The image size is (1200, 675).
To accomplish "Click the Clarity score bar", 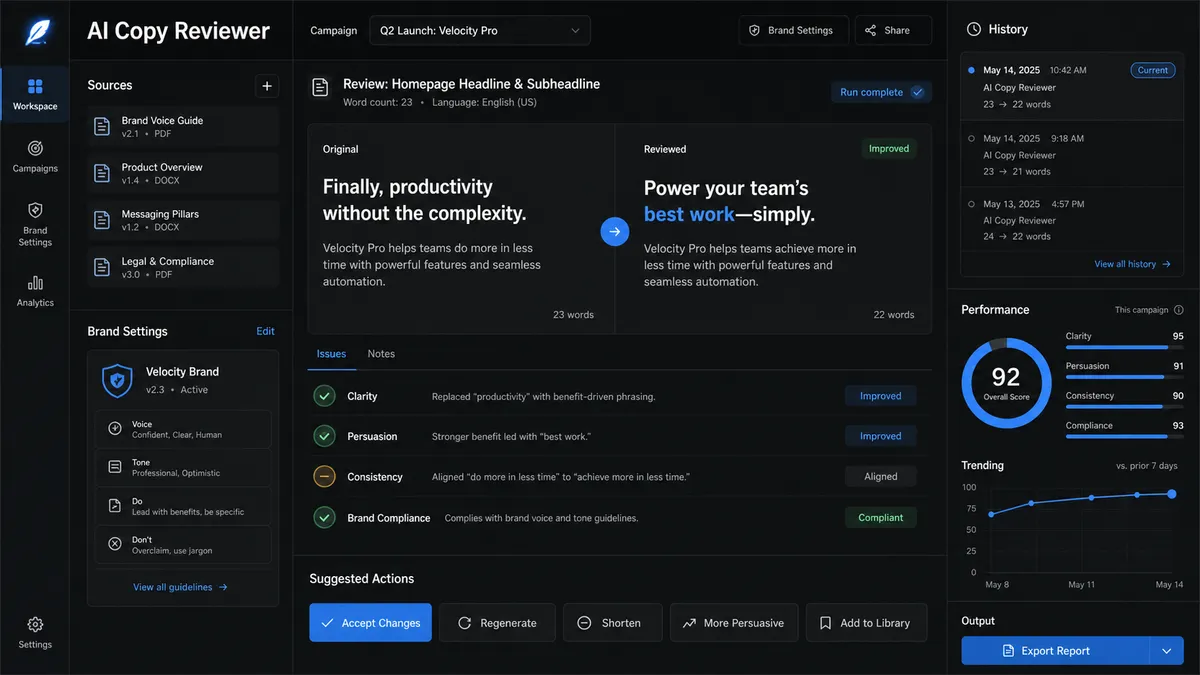I will (x=1125, y=347).
